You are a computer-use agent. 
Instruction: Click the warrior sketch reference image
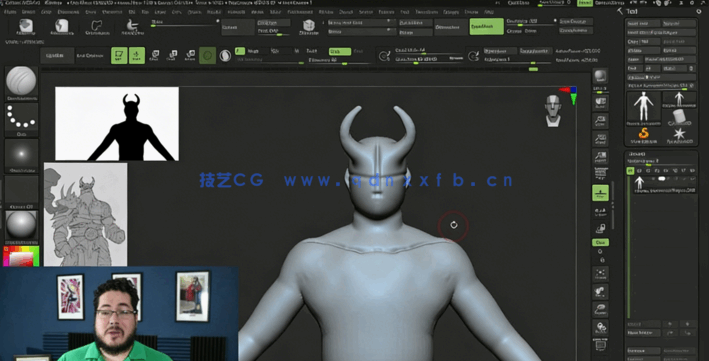pyautogui.click(x=85, y=214)
